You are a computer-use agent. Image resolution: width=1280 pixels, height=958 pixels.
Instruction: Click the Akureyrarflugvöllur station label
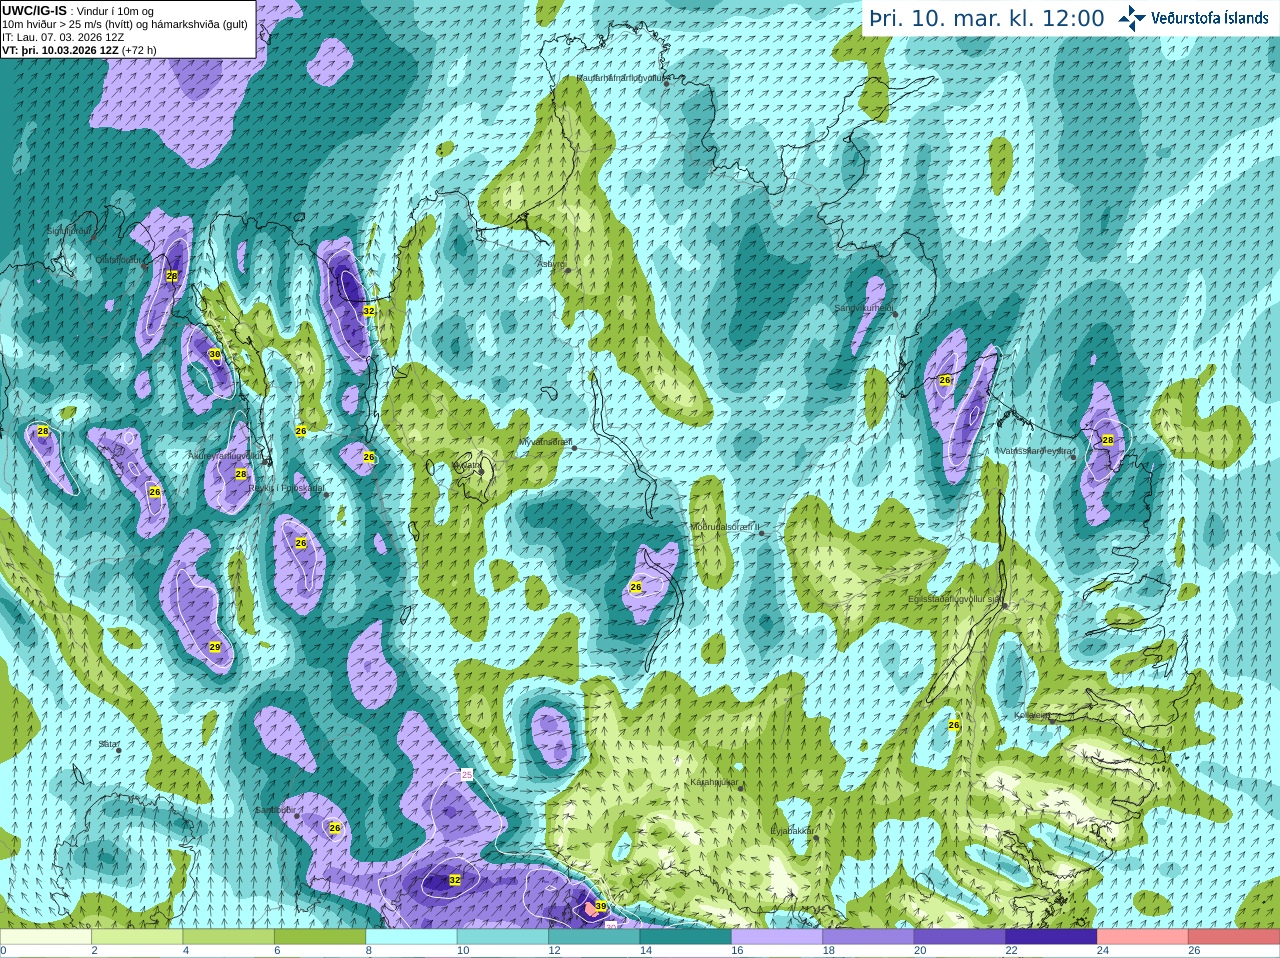225,455
